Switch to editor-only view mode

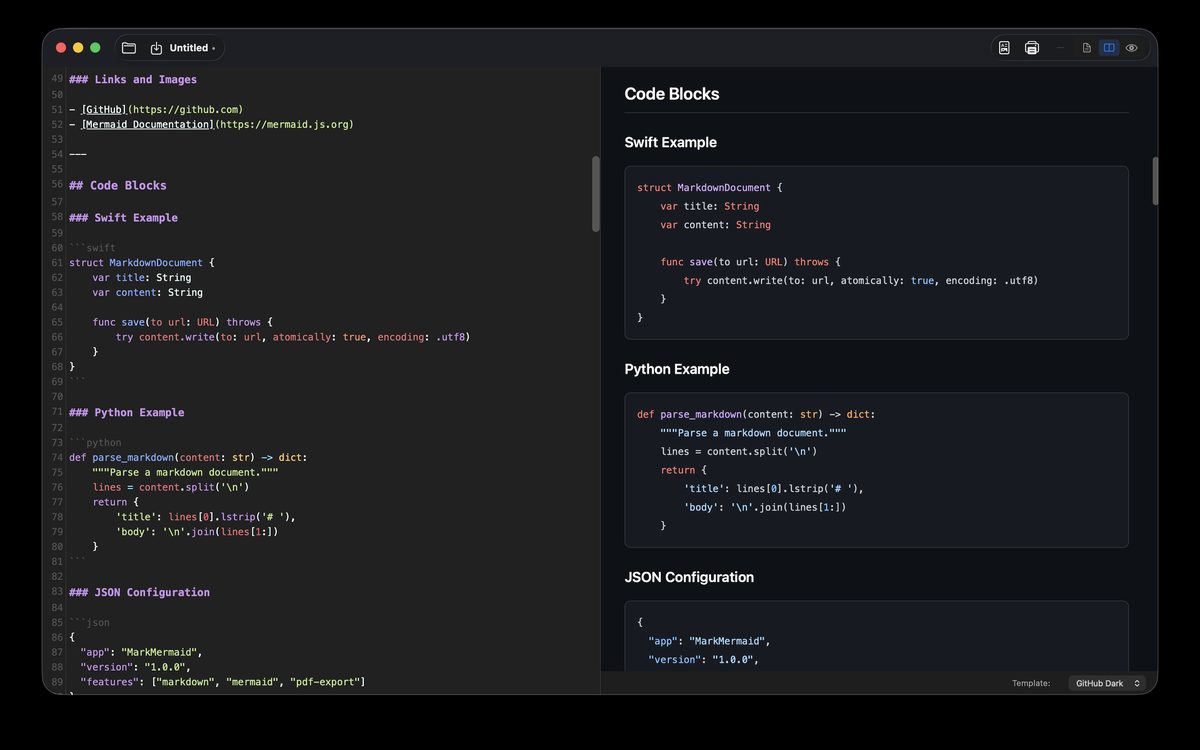pyautogui.click(x=1087, y=48)
